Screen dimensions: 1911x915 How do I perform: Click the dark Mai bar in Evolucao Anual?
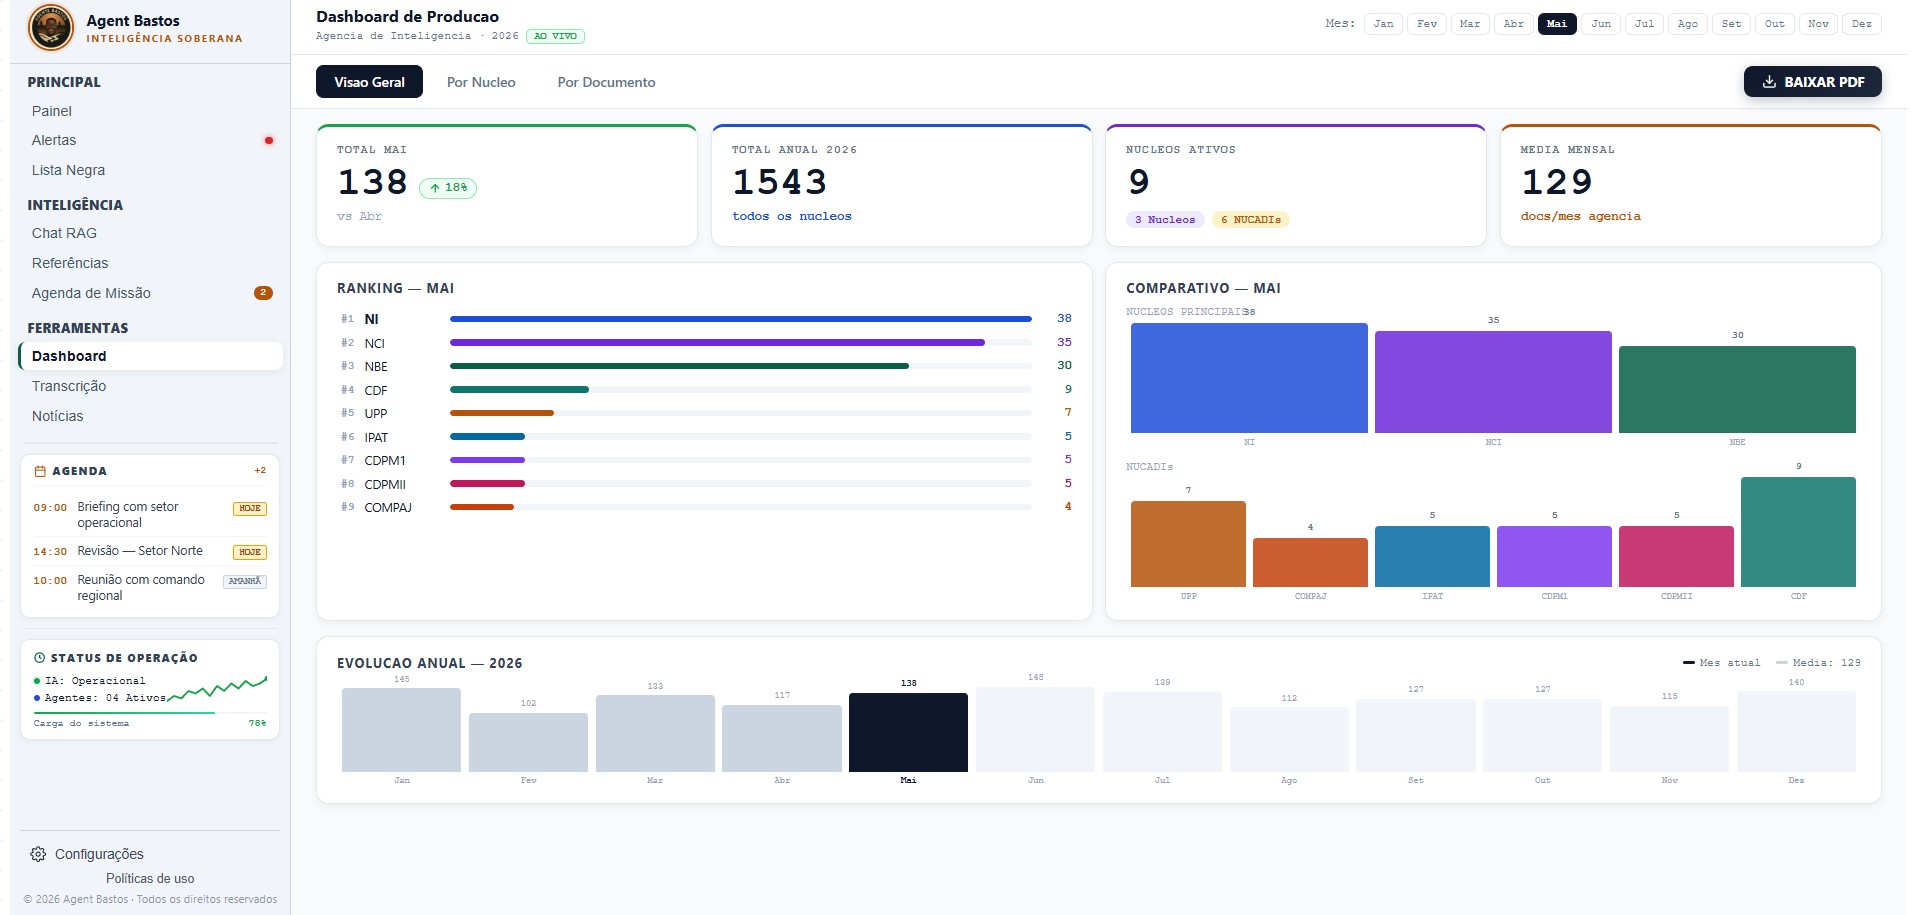(908, 732)
